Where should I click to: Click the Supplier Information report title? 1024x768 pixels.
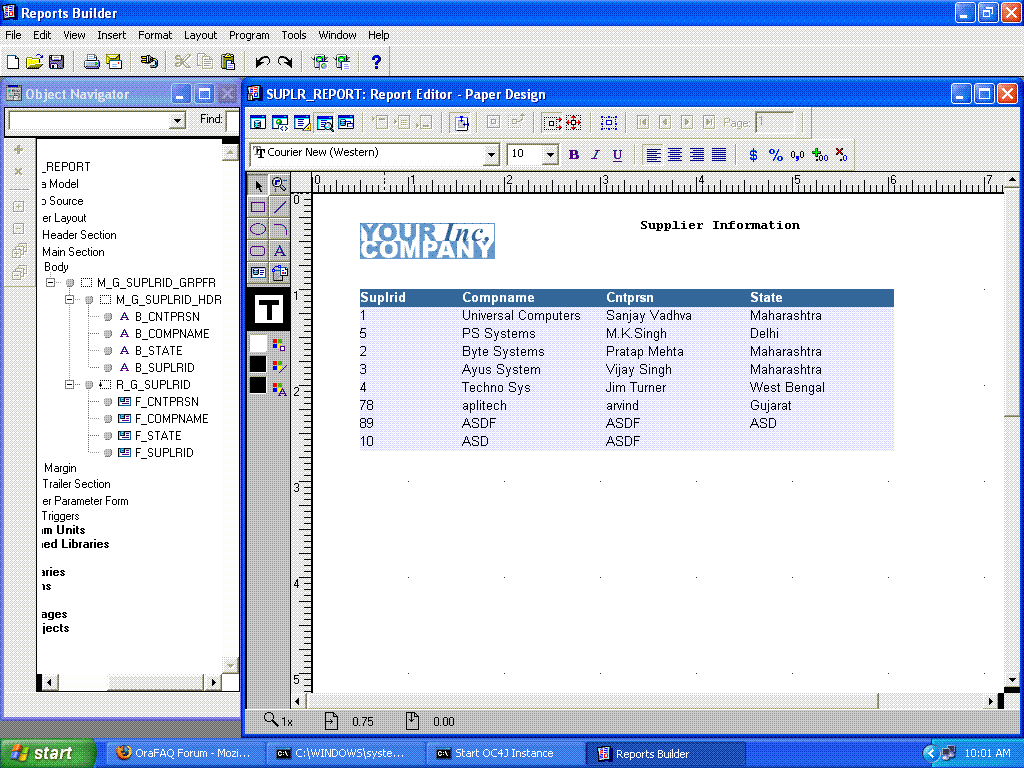pyautogui.click(x=720, y=225)
